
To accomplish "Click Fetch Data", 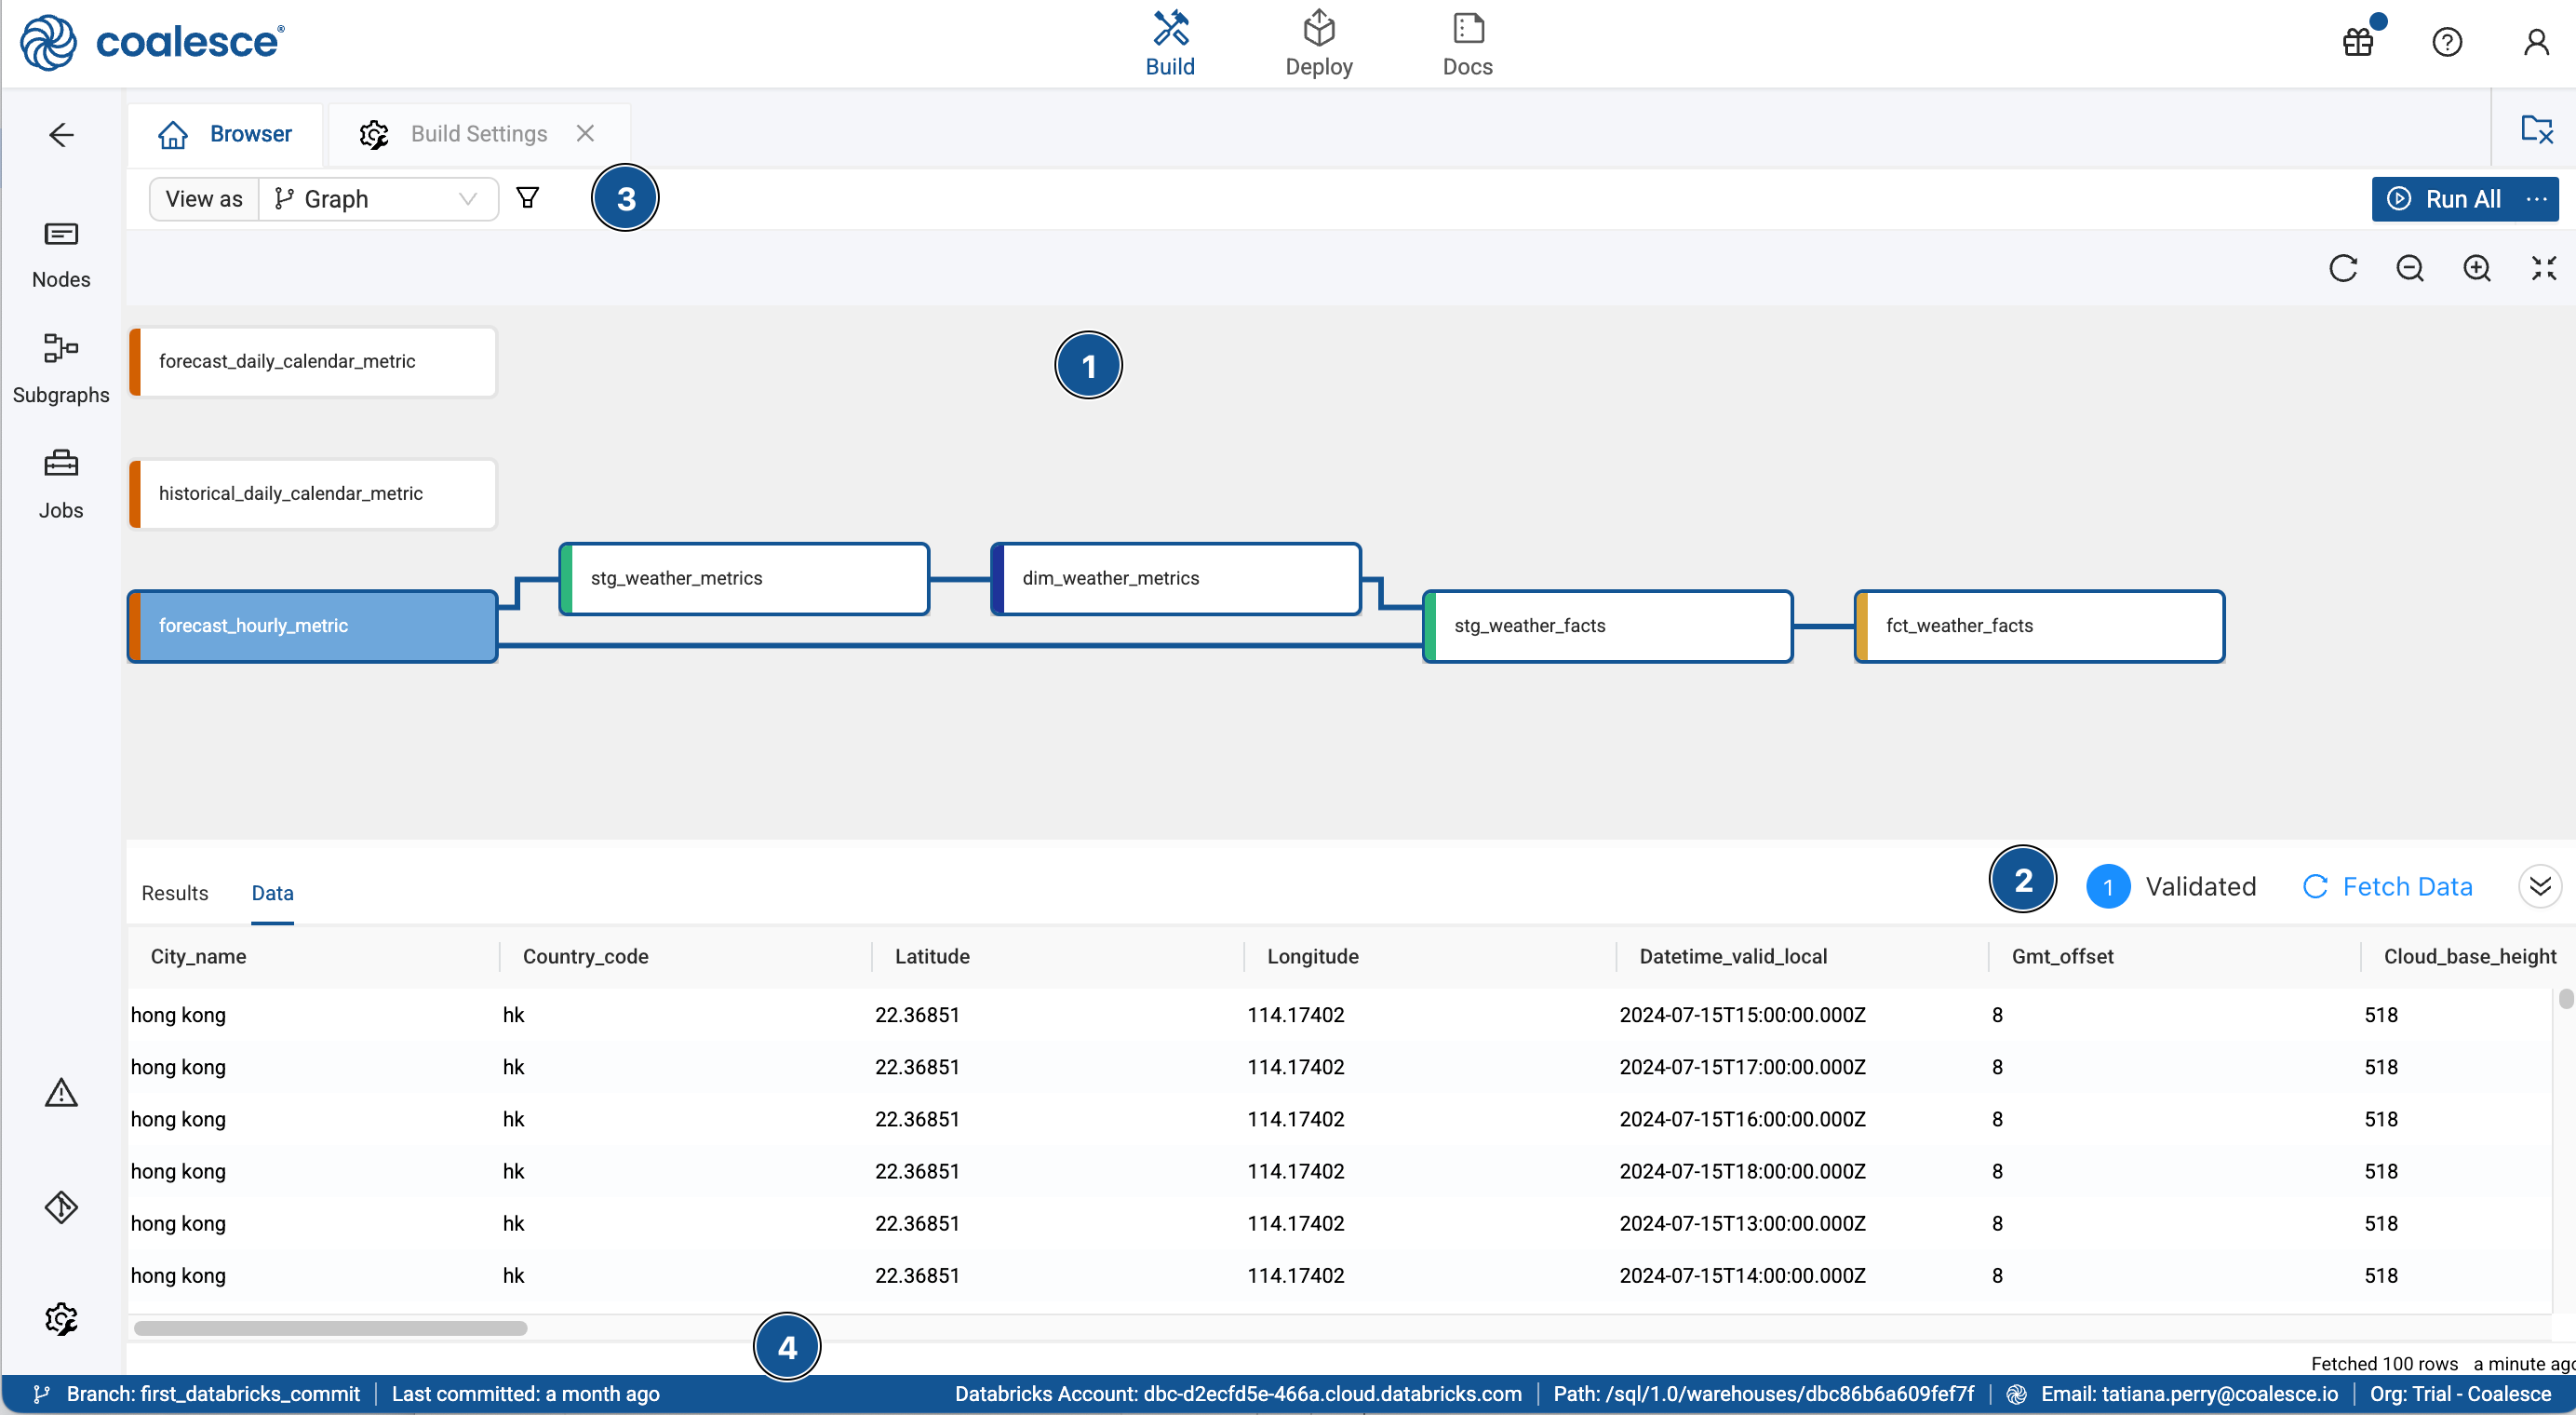I will (x=2388, y=887).
